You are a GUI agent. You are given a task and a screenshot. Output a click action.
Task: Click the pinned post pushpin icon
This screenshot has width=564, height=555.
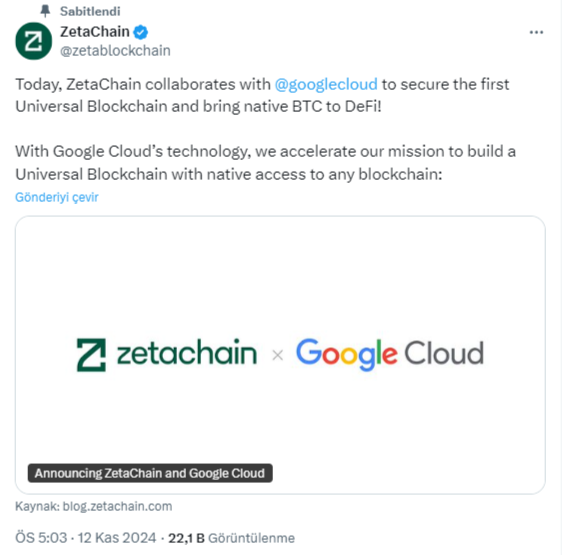click(45, 11)
